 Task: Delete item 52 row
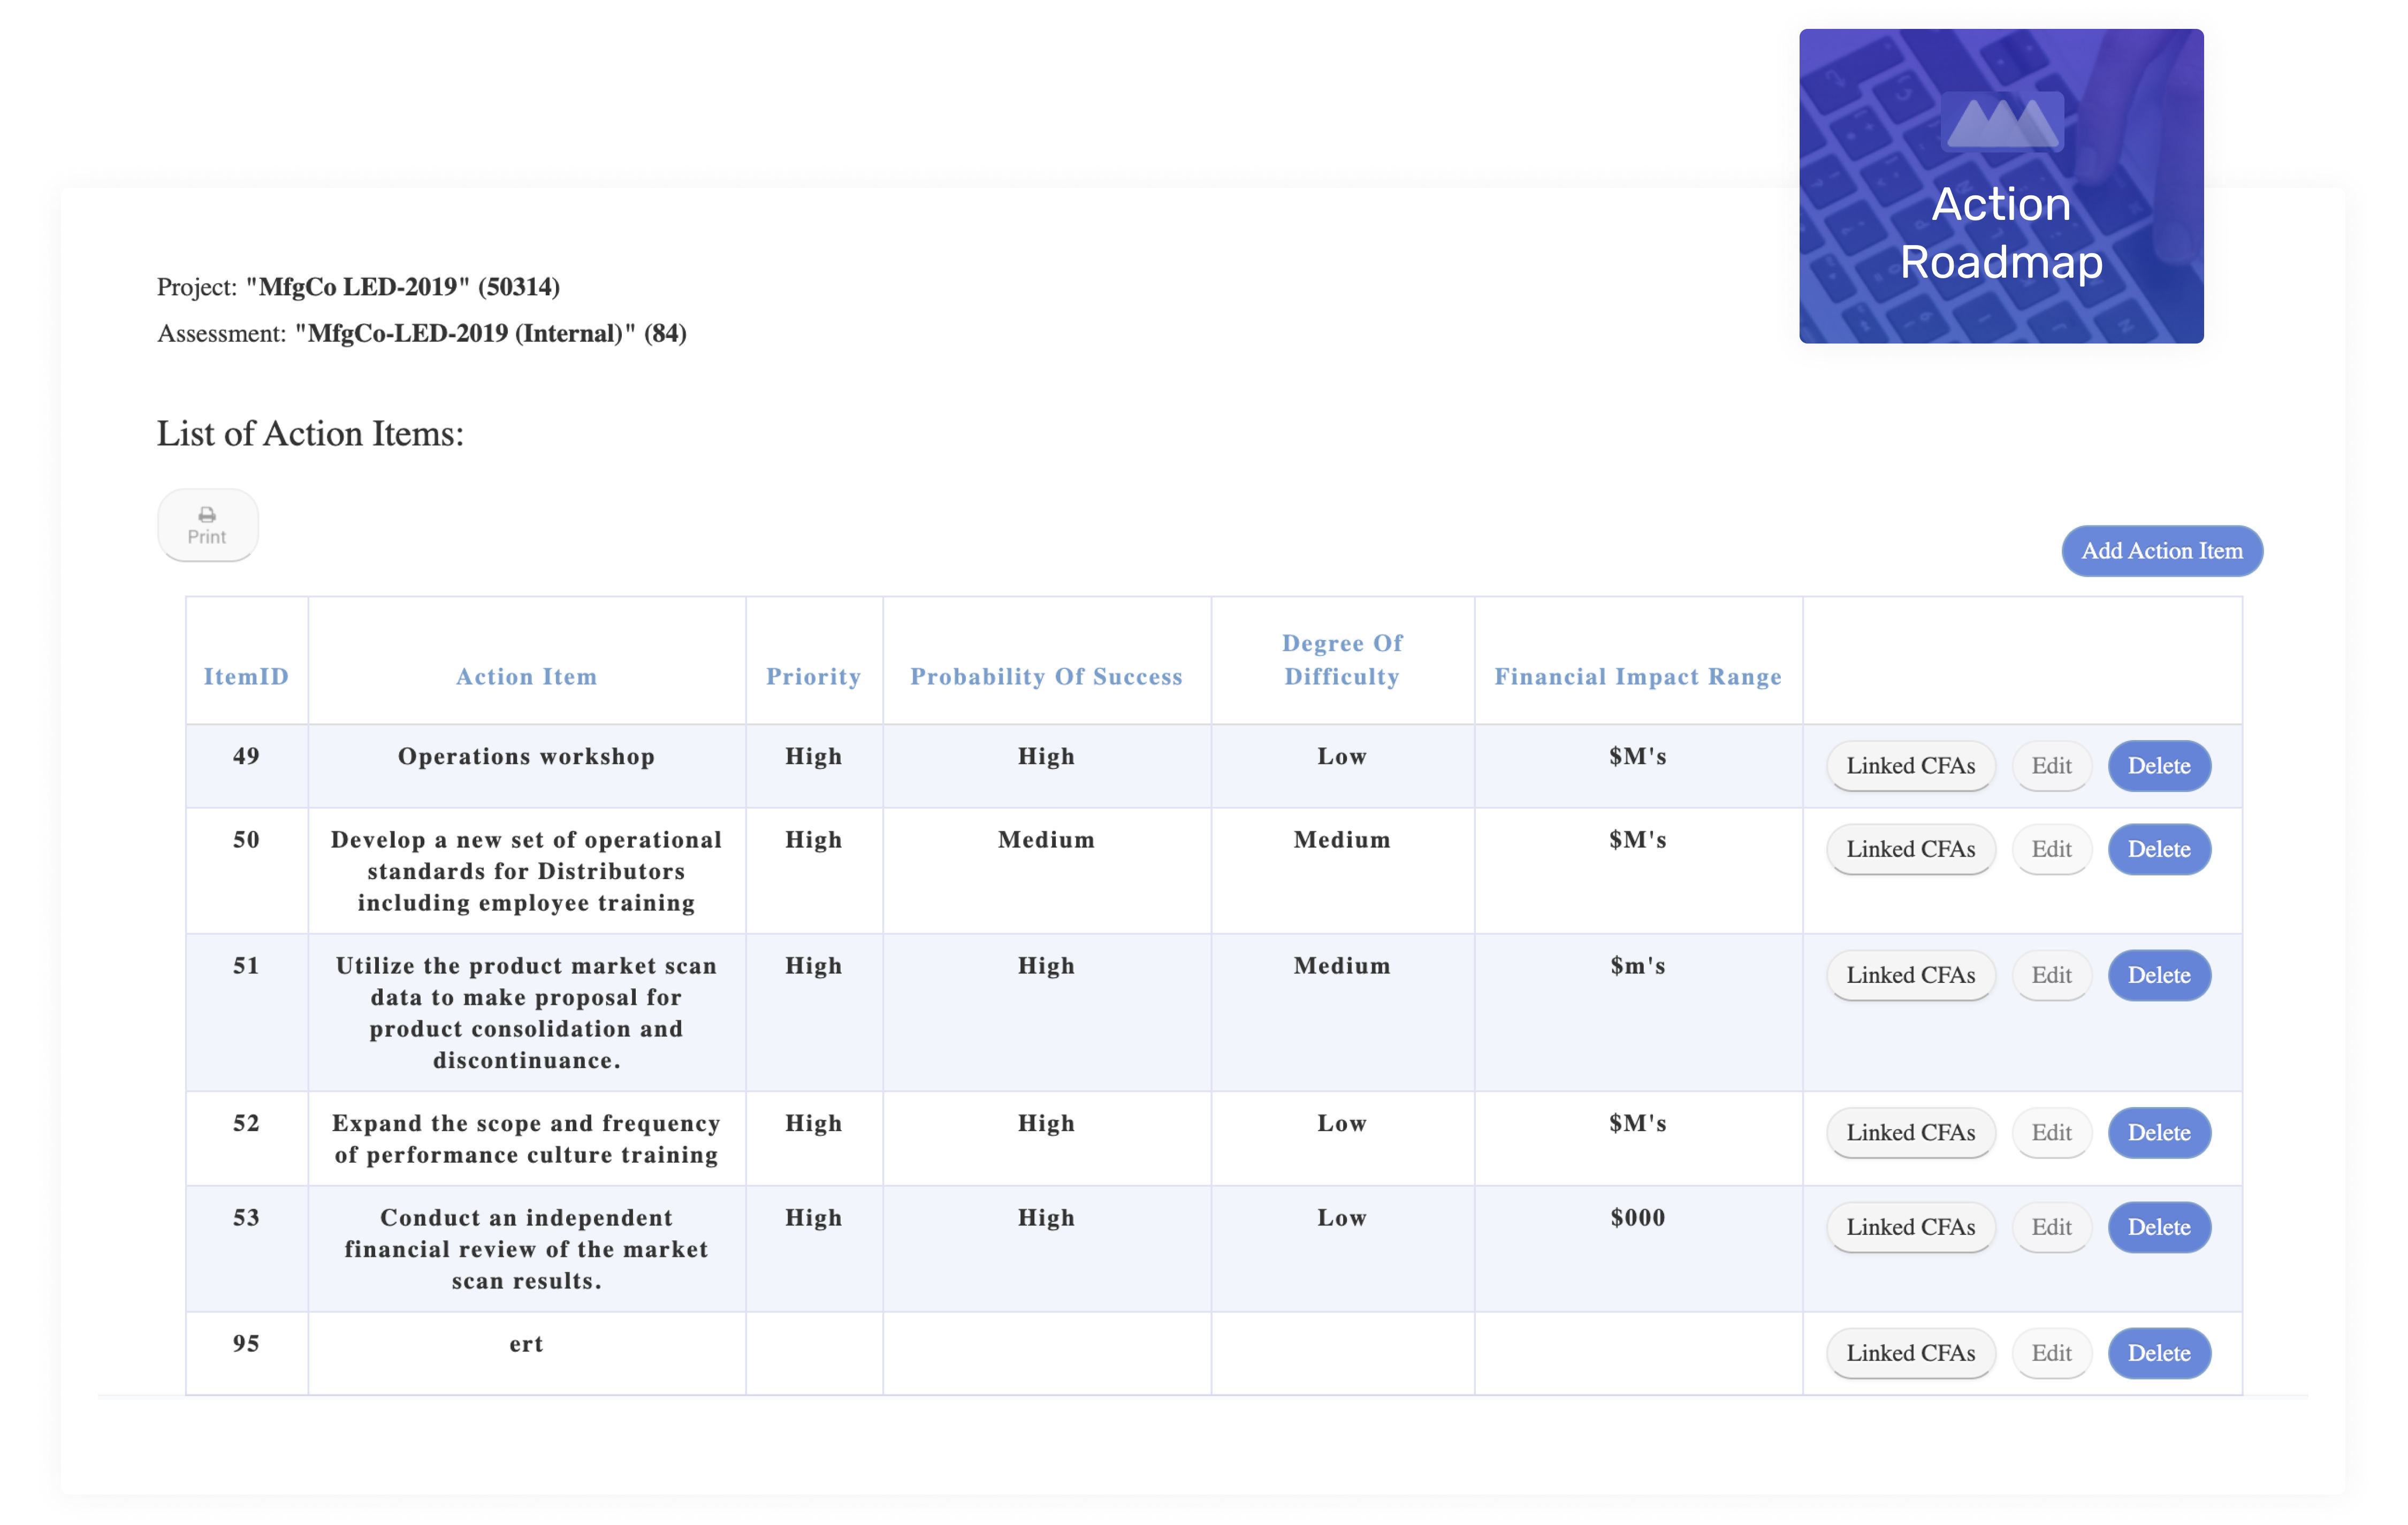pos(2159,1133)
